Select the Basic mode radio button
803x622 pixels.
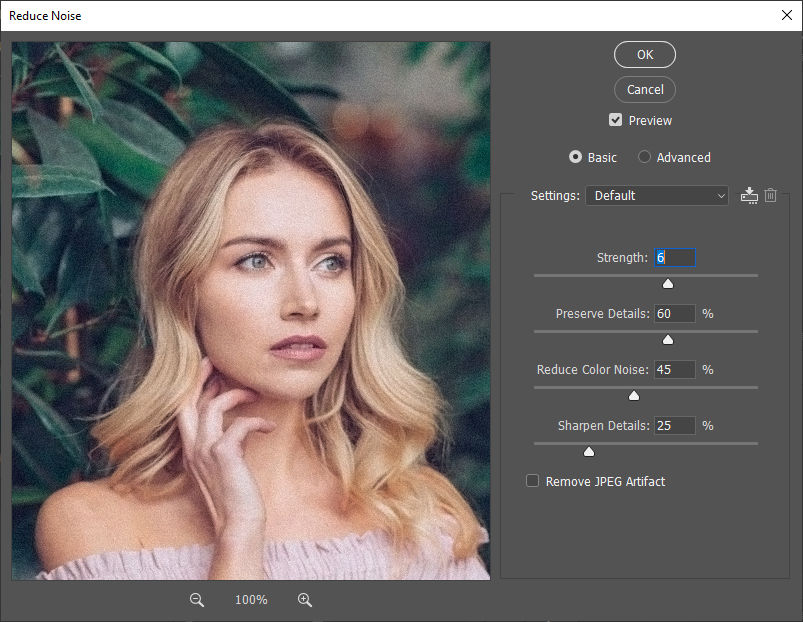(x=575, y=157)
